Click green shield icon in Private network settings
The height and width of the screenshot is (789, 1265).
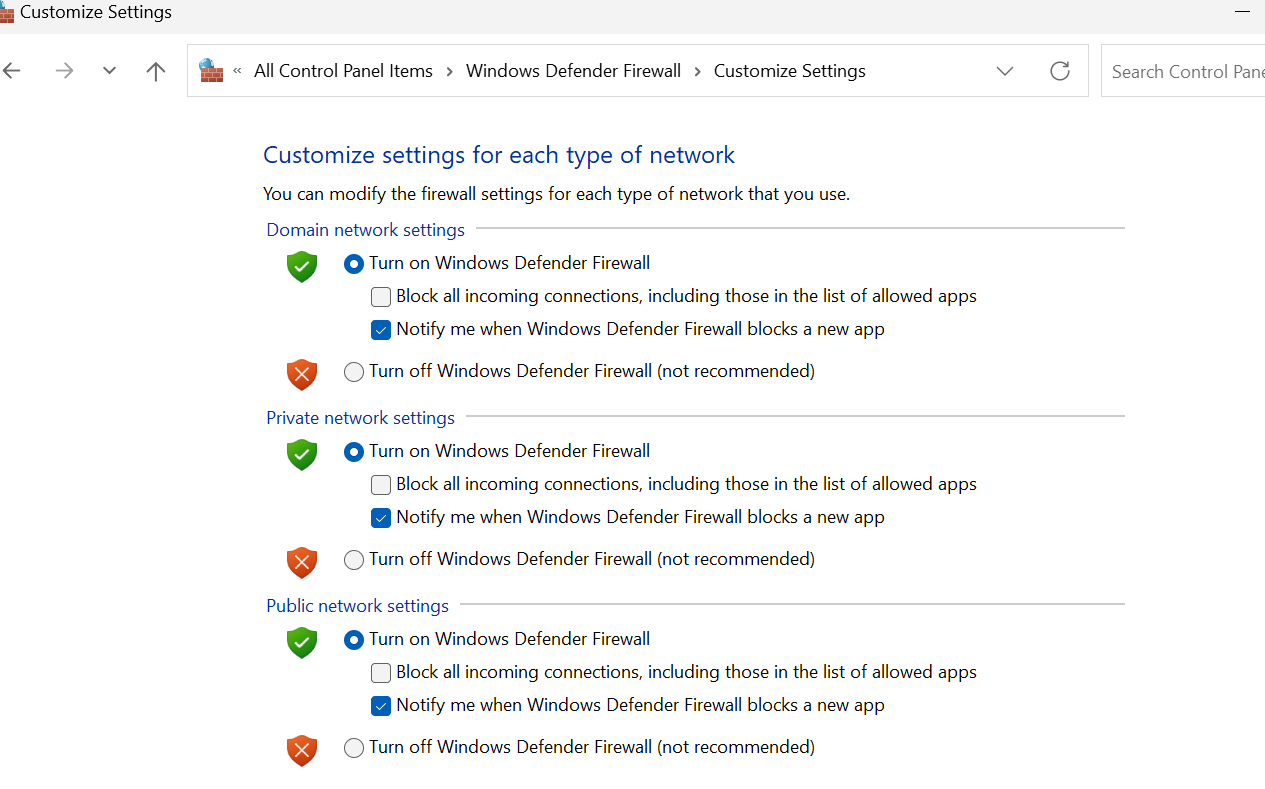(x=302, y=454)
